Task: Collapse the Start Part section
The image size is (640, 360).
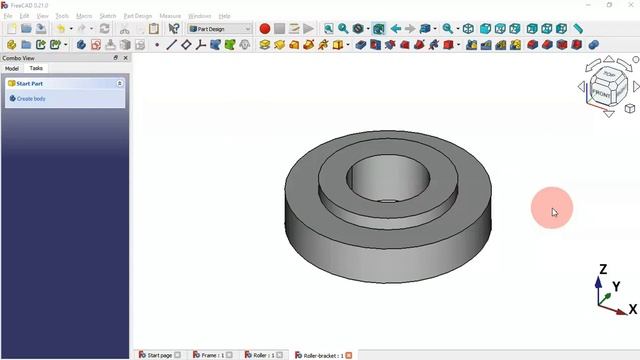Action: [x=120, y=83]
